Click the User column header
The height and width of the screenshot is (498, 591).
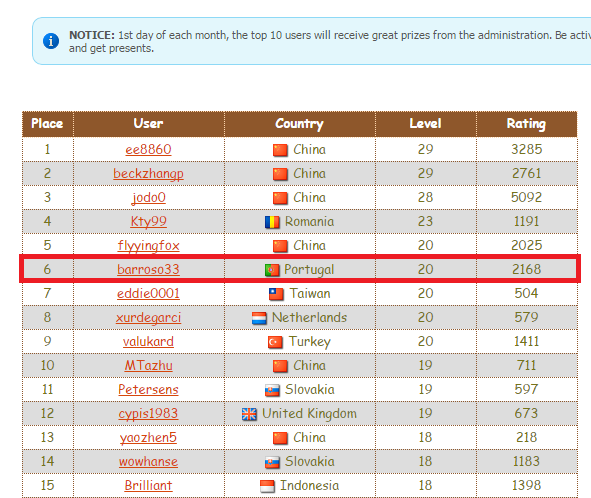pyautogui.click(x=149, y=124)
